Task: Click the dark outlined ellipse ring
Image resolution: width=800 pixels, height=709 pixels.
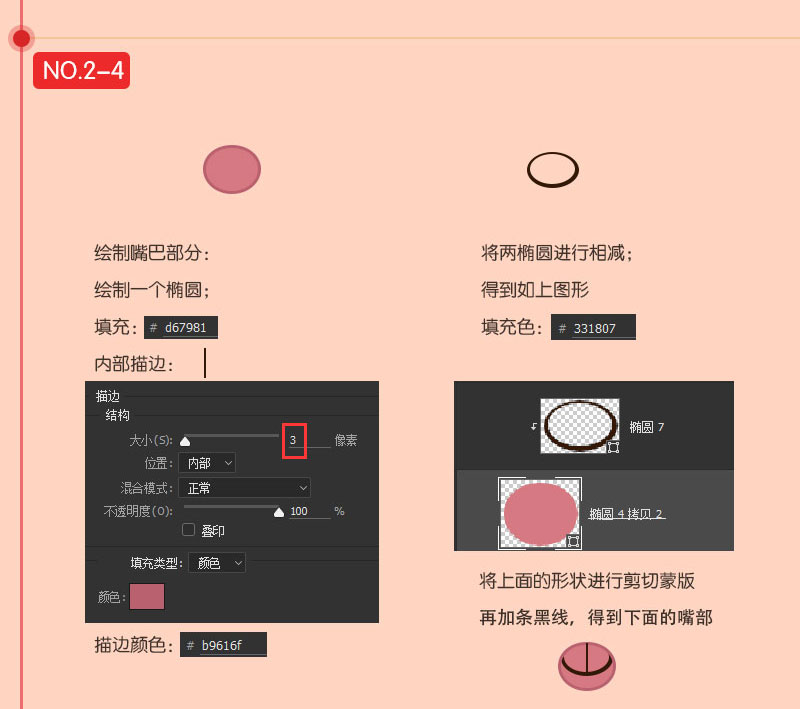Action: 553,170
